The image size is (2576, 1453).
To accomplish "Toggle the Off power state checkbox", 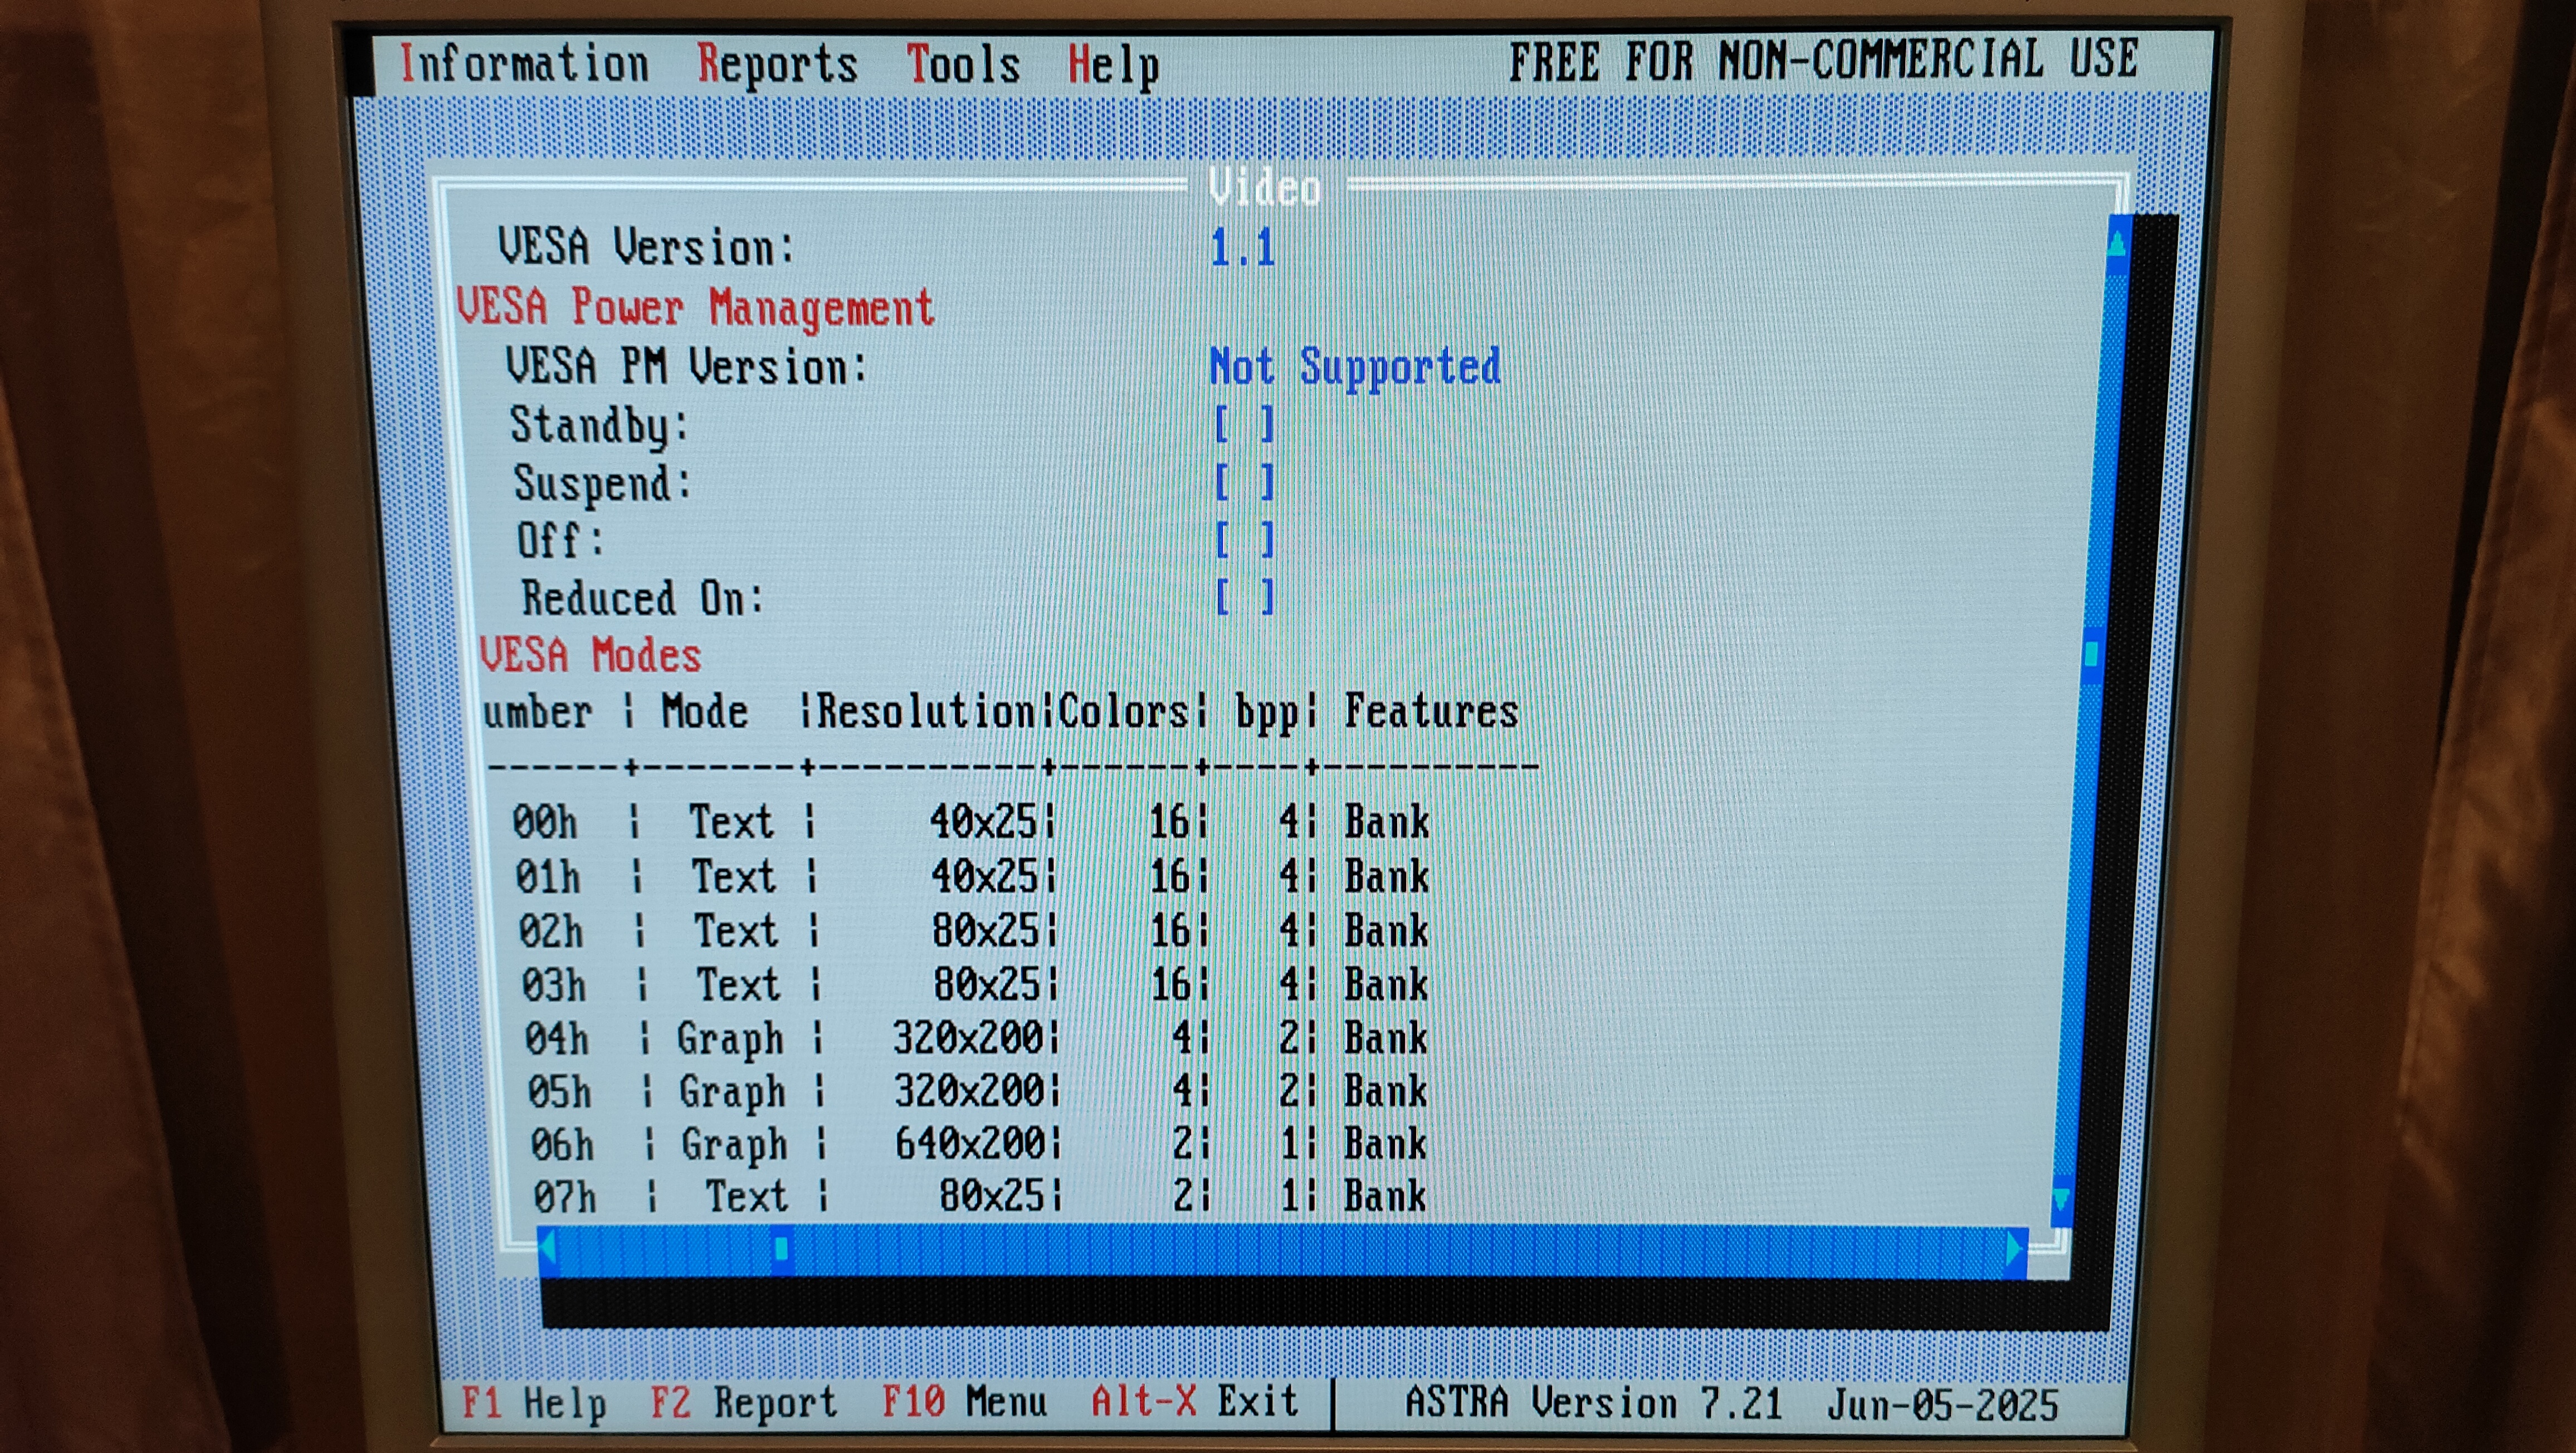I will [x=1244, y=540].
